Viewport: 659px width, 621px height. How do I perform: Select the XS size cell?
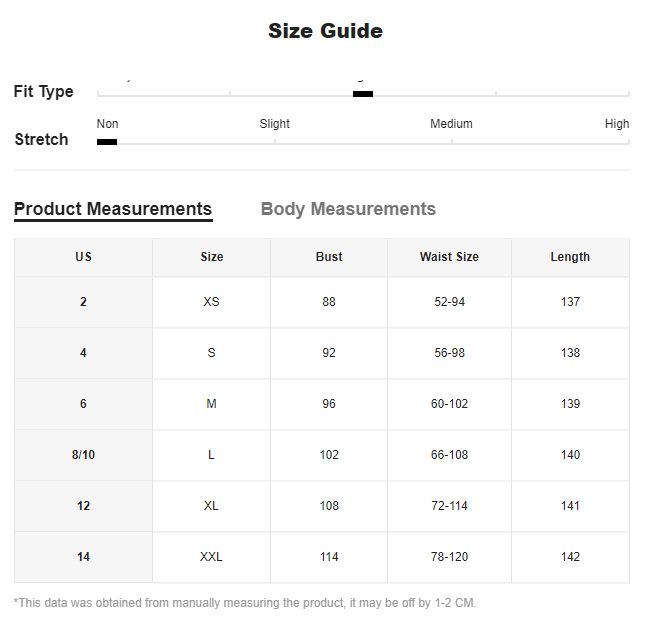211,302
